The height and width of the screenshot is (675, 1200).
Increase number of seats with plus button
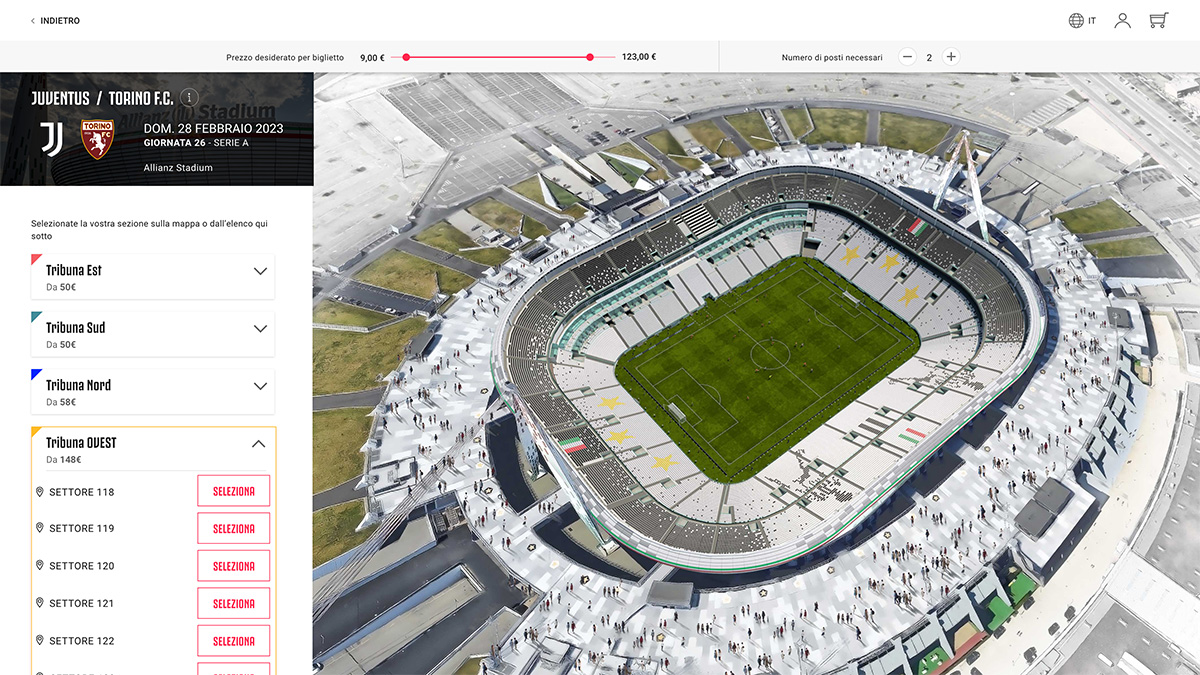(951, 57)
